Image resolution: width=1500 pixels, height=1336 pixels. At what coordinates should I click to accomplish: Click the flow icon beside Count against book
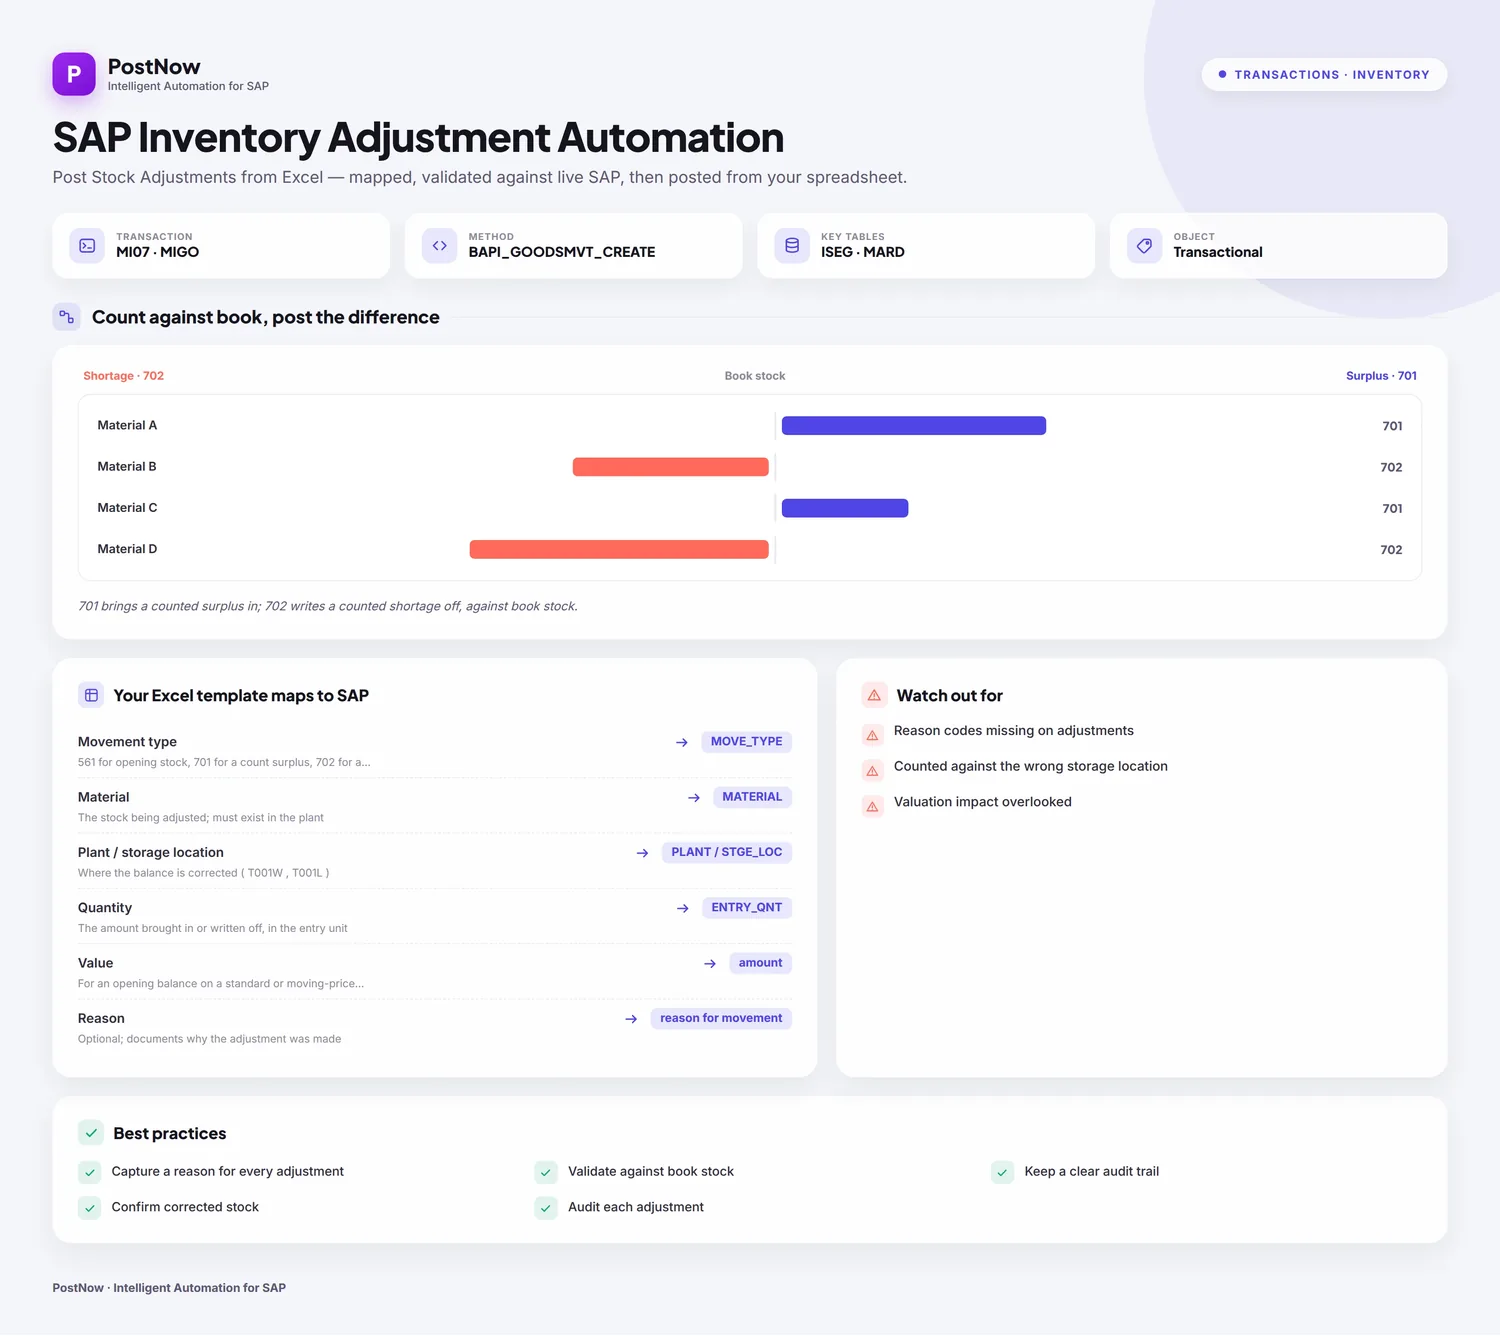[x=66, y=317]
